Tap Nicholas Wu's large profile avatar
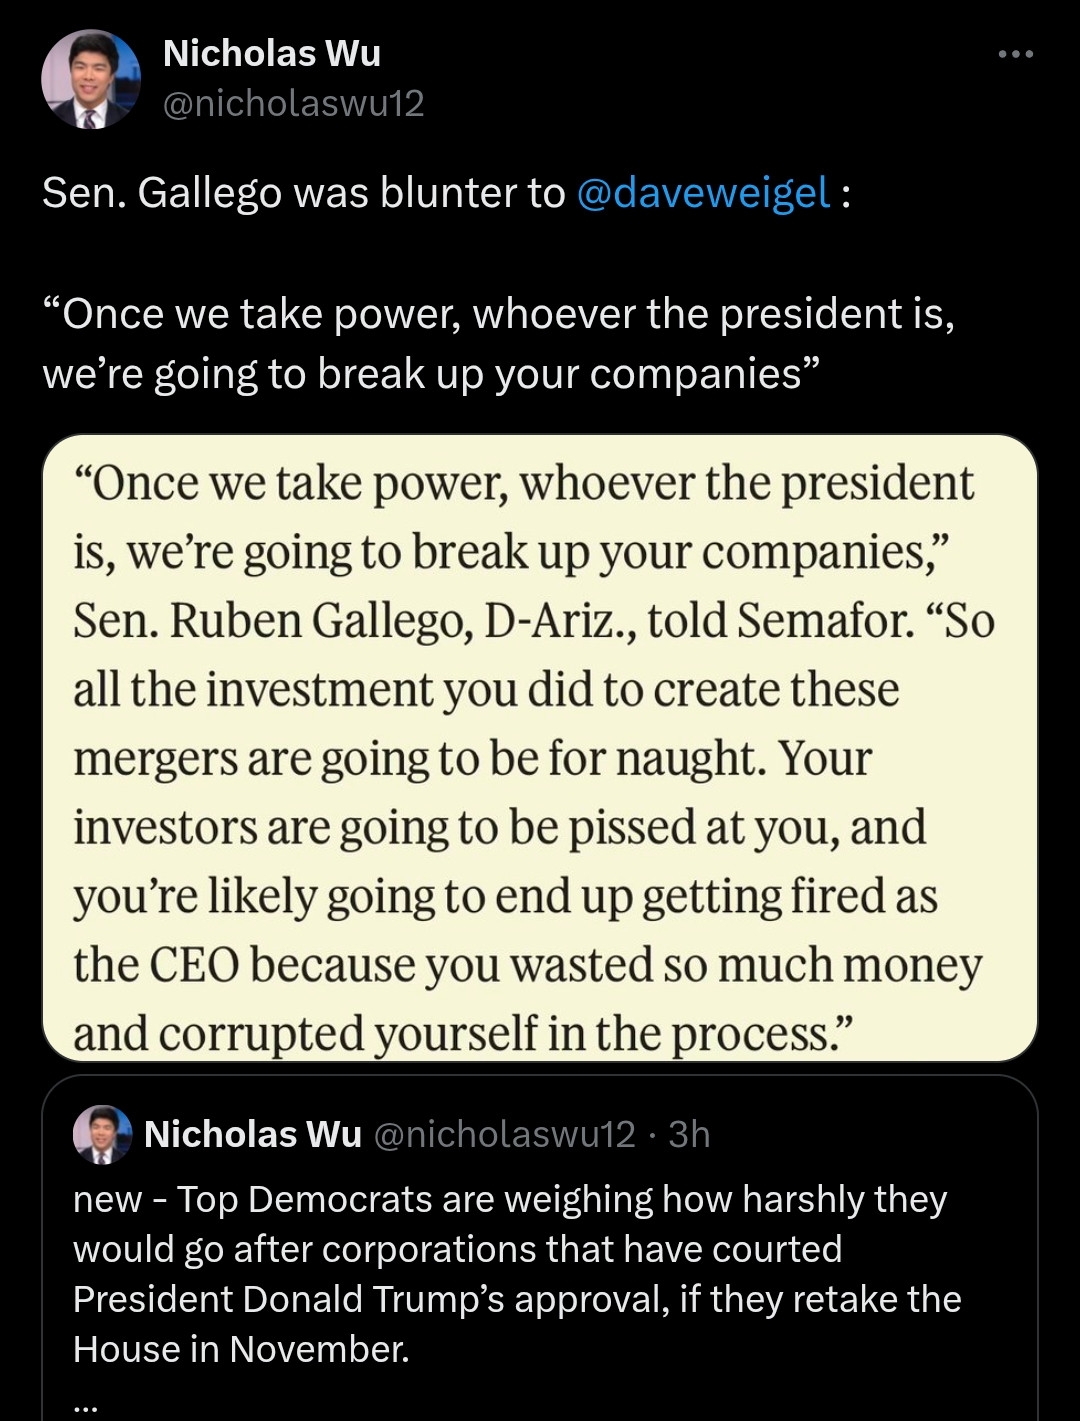Viewport: 1080px width, 1421px height. point(91,80)
